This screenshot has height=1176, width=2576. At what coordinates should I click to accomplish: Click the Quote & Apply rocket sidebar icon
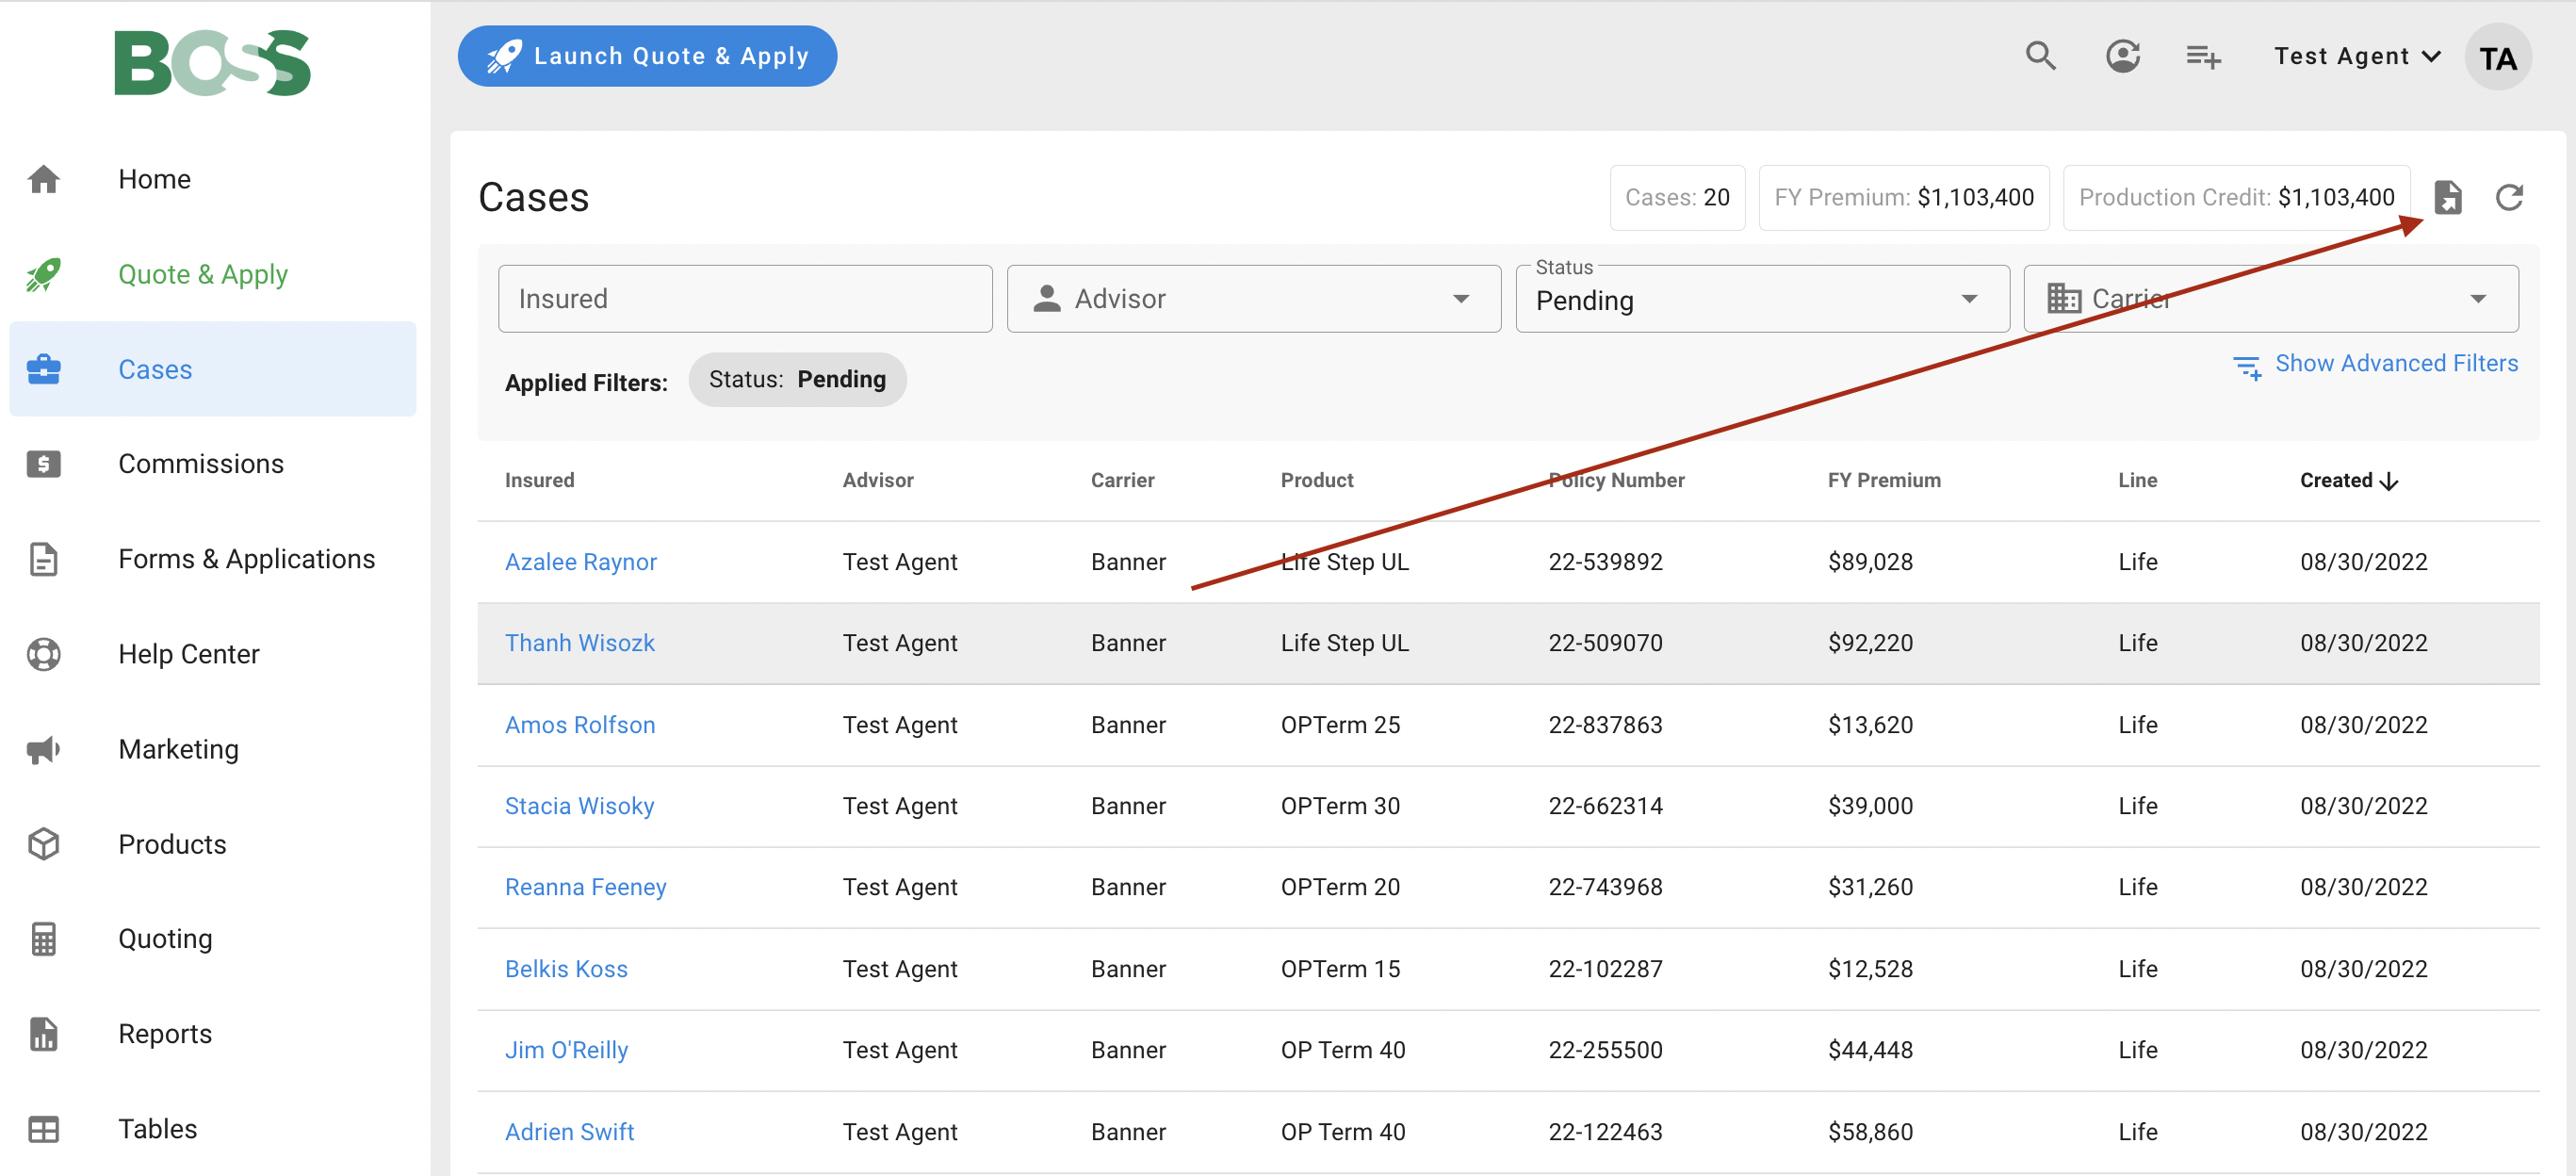click(44, 272)
